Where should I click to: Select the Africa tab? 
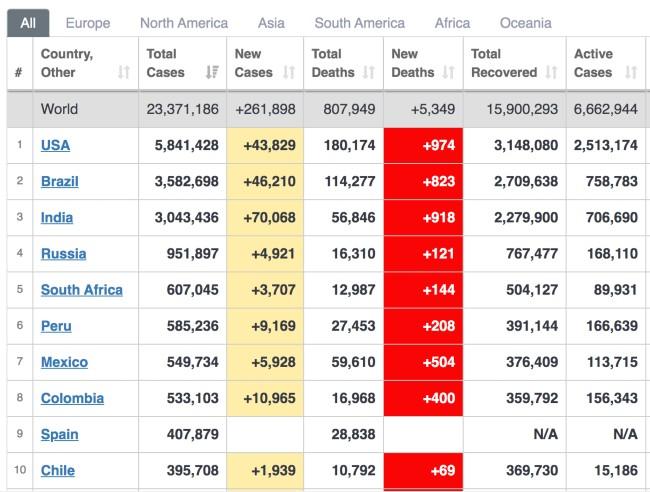pyautogui.click(x=452, y=22)
